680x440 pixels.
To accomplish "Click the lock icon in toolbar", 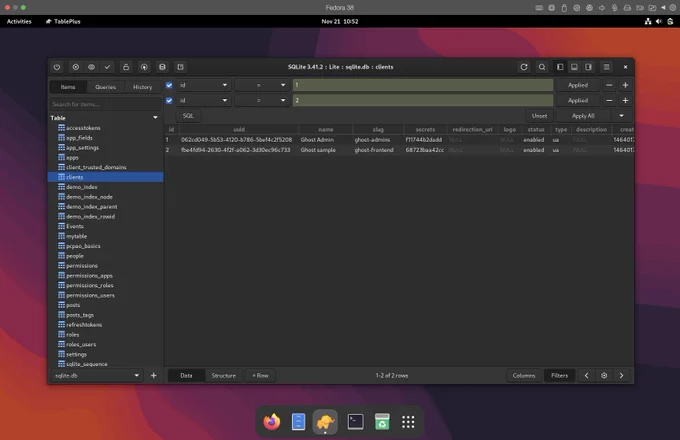I will pos(126,67).
